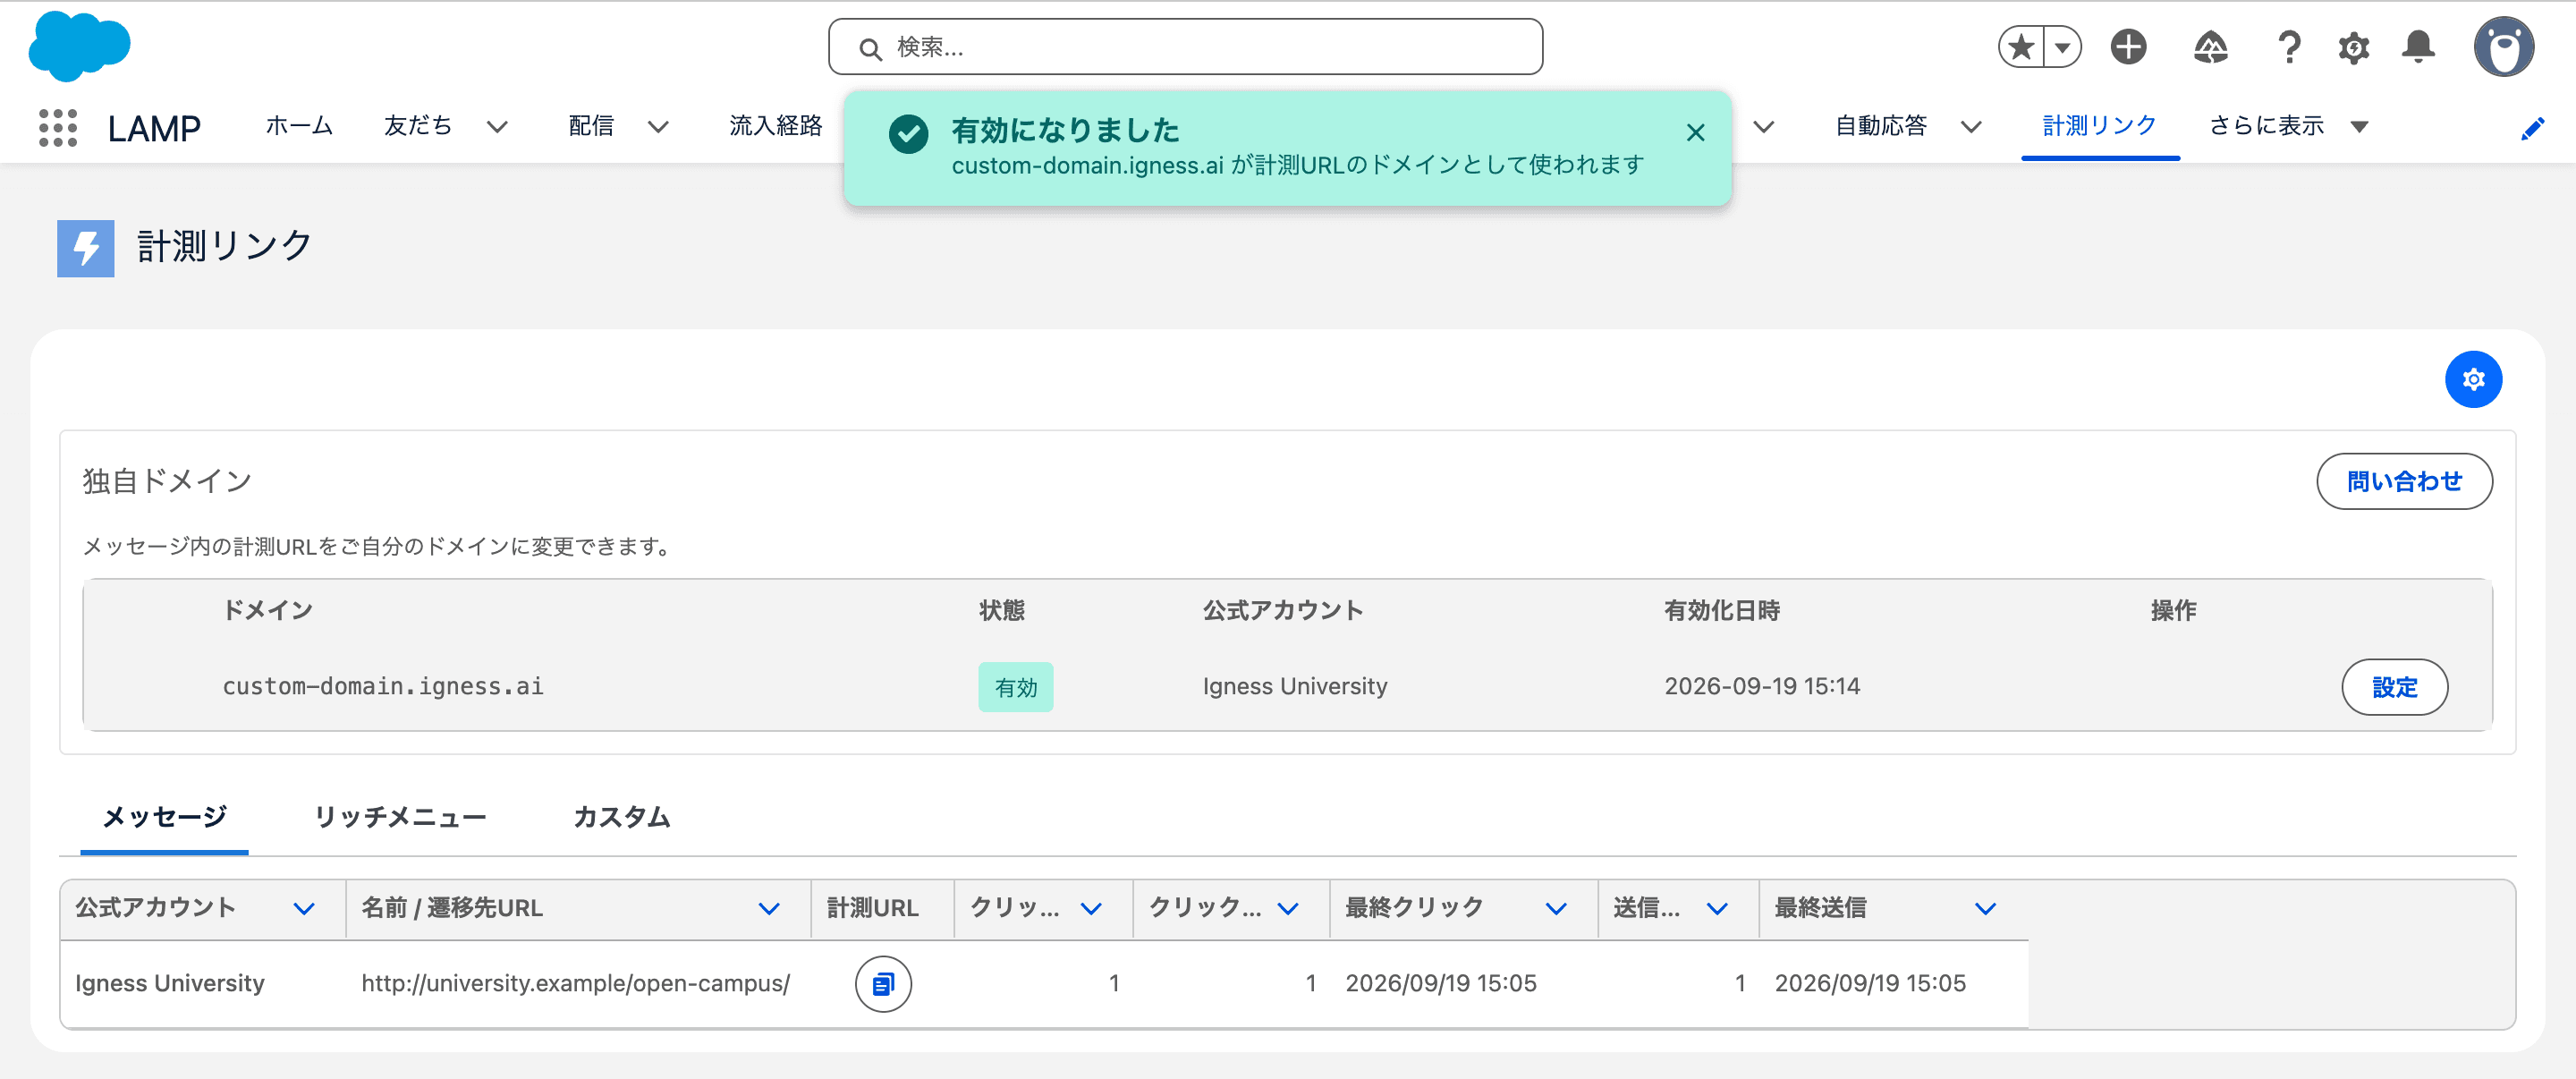
Task: Open the 最終クリック column menu chevron
Action: pyautogui.click(x=1556, y=909)
